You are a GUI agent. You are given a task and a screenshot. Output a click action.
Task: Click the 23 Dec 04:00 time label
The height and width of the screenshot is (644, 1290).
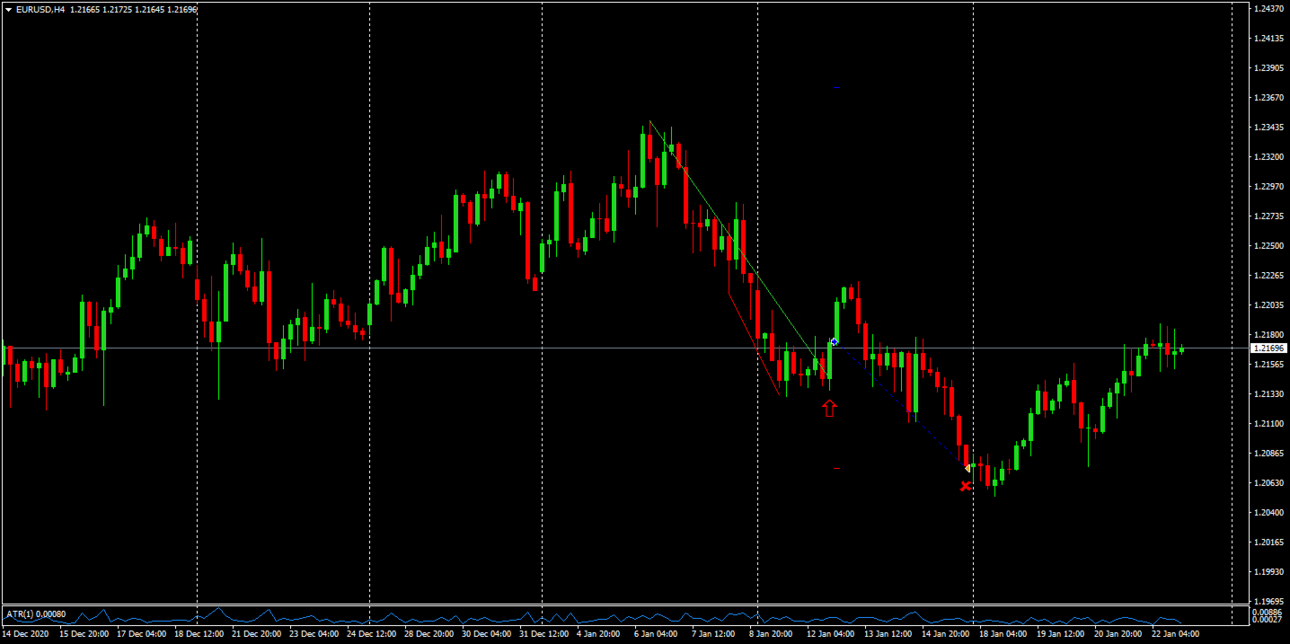tap(314, 634)
